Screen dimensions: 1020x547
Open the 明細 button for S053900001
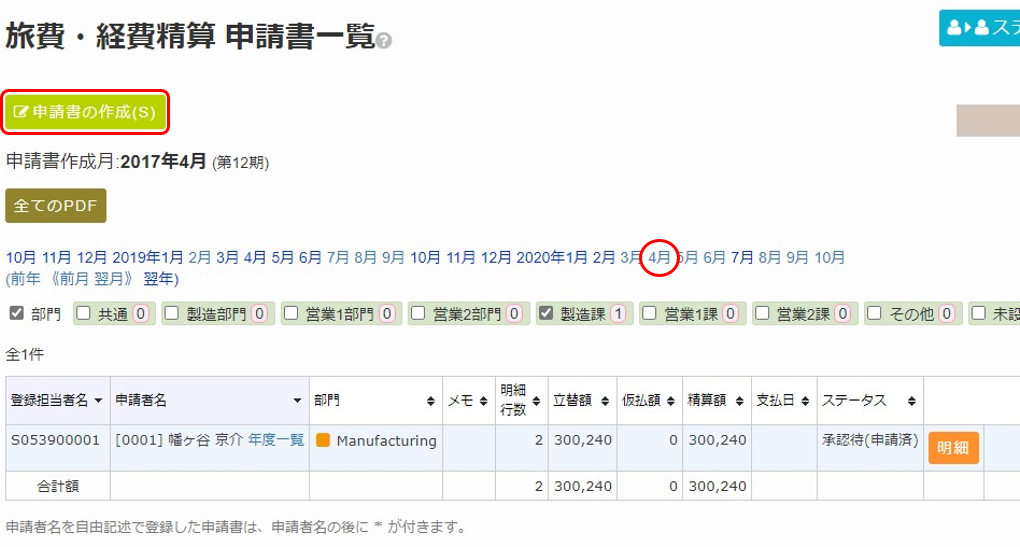[953, 447]
